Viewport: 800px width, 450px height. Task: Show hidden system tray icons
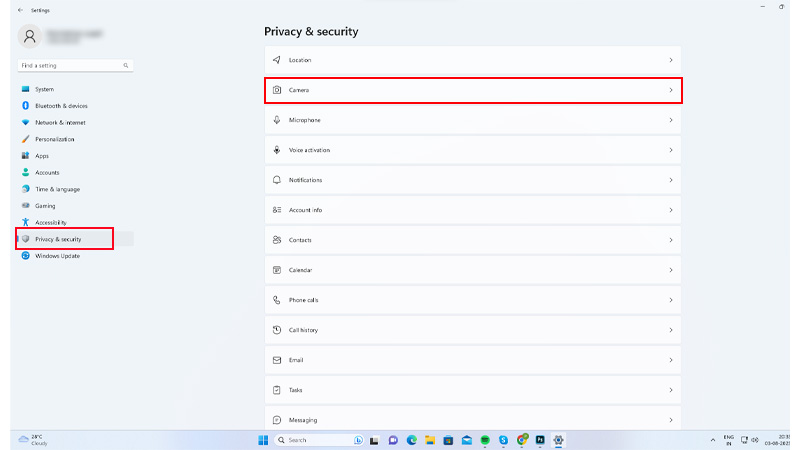click(x=713, y=440)
